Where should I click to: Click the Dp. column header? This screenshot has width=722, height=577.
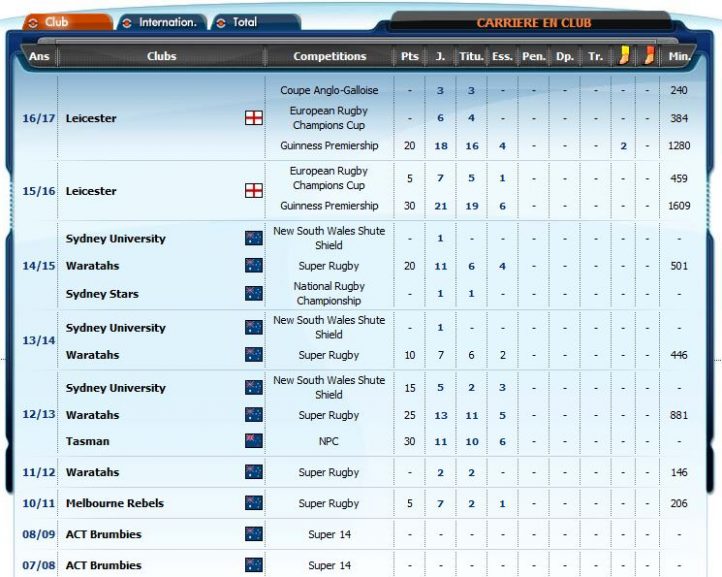pos(565,56)
